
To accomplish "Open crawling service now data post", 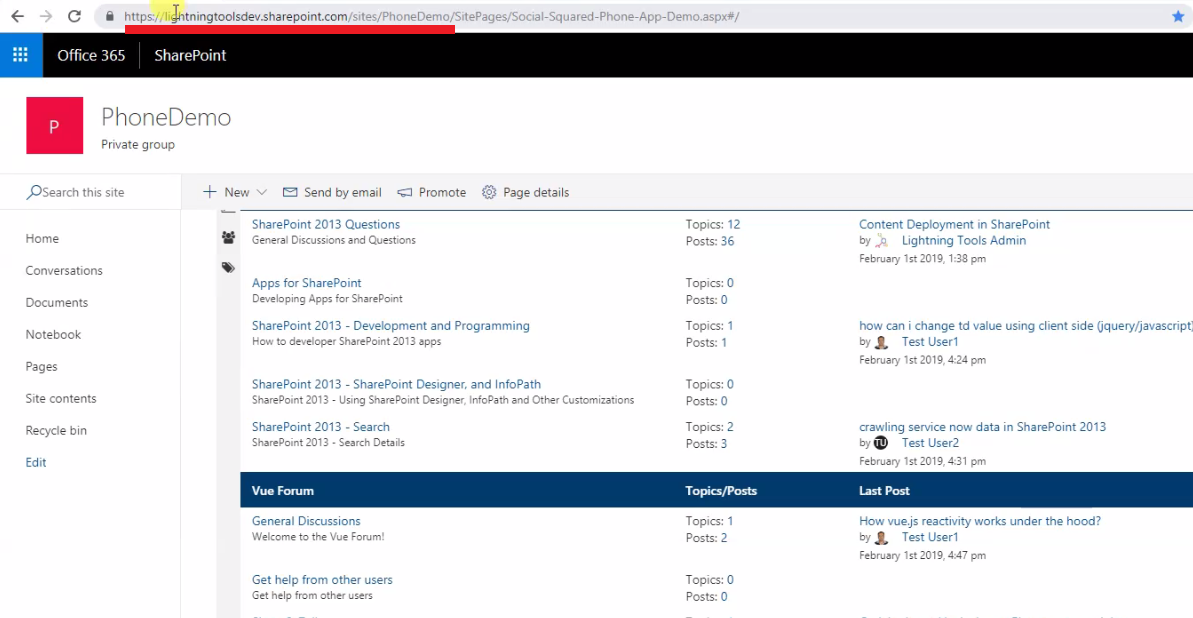I will coord(982,427).
